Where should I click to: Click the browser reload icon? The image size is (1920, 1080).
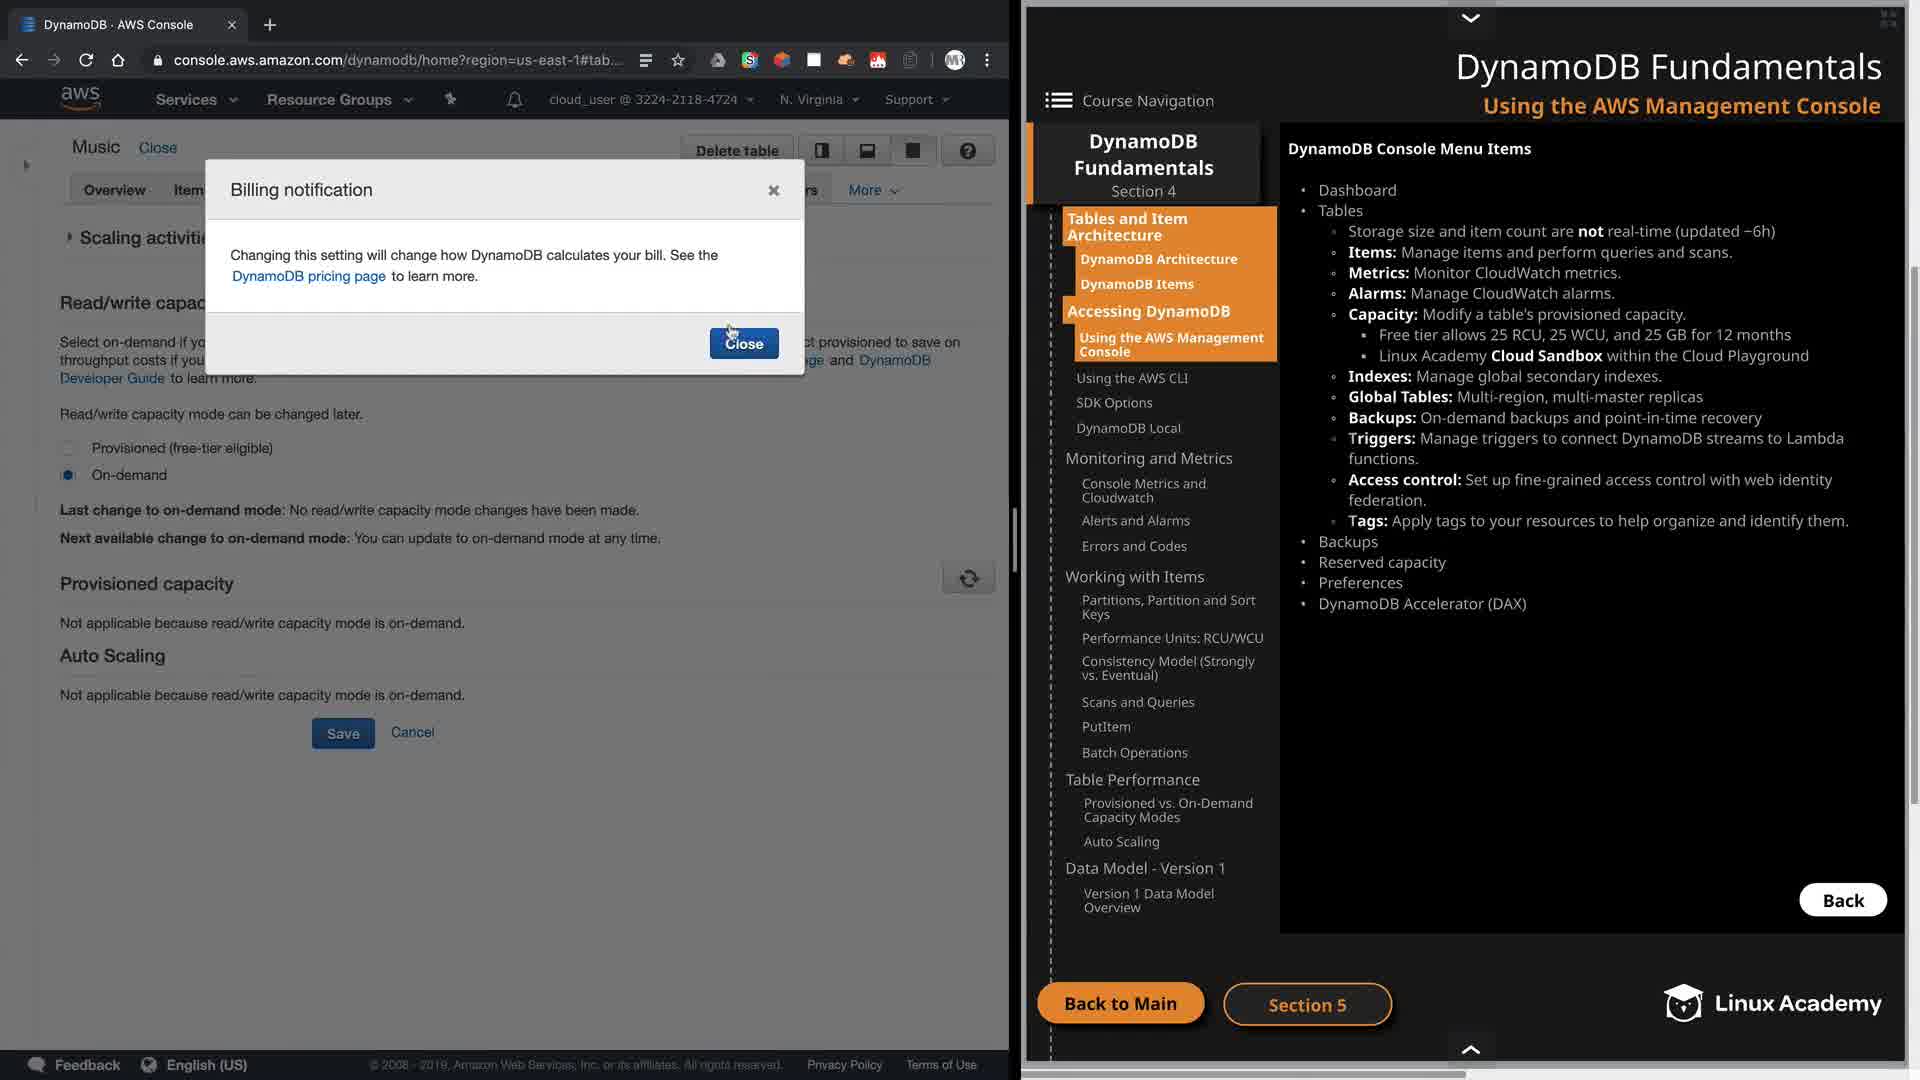[x=86, y=60]
